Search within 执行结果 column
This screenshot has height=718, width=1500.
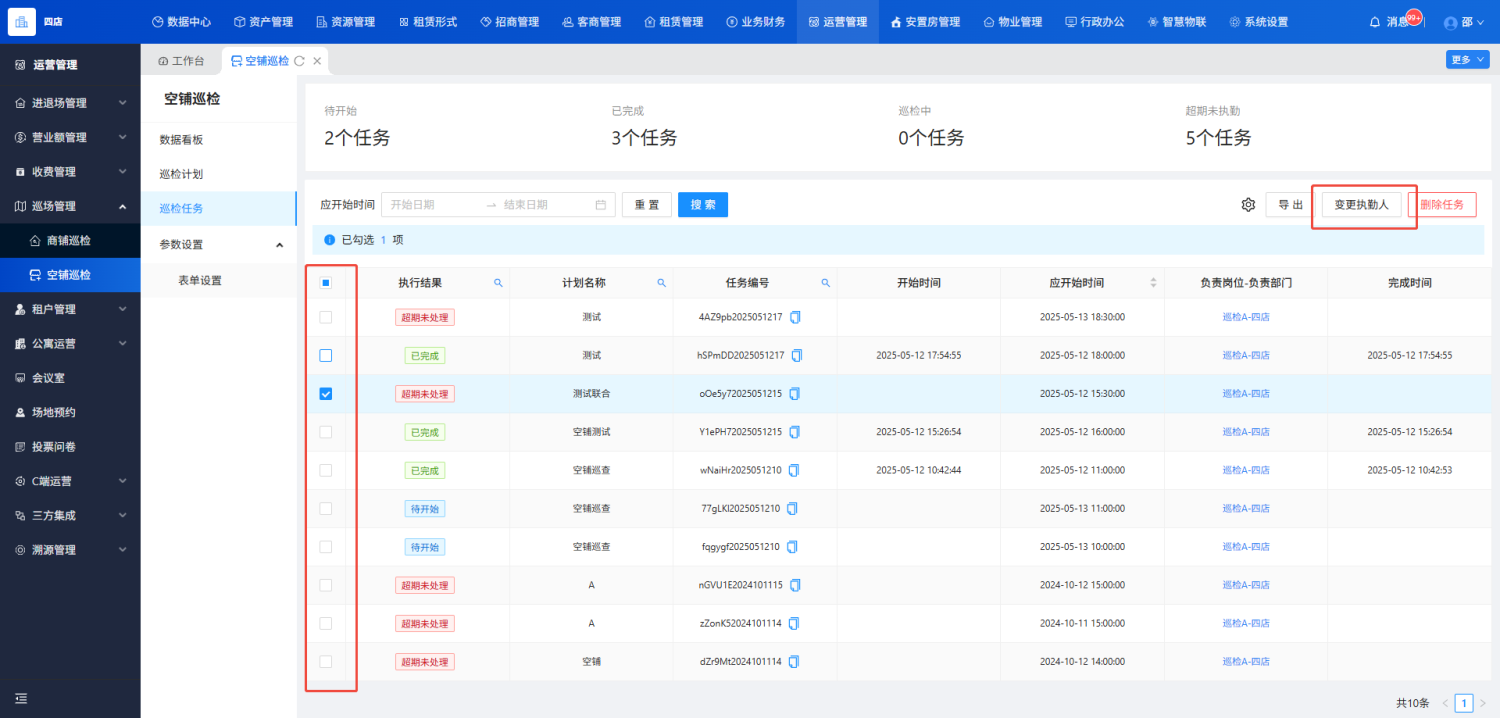coord(498,283)
